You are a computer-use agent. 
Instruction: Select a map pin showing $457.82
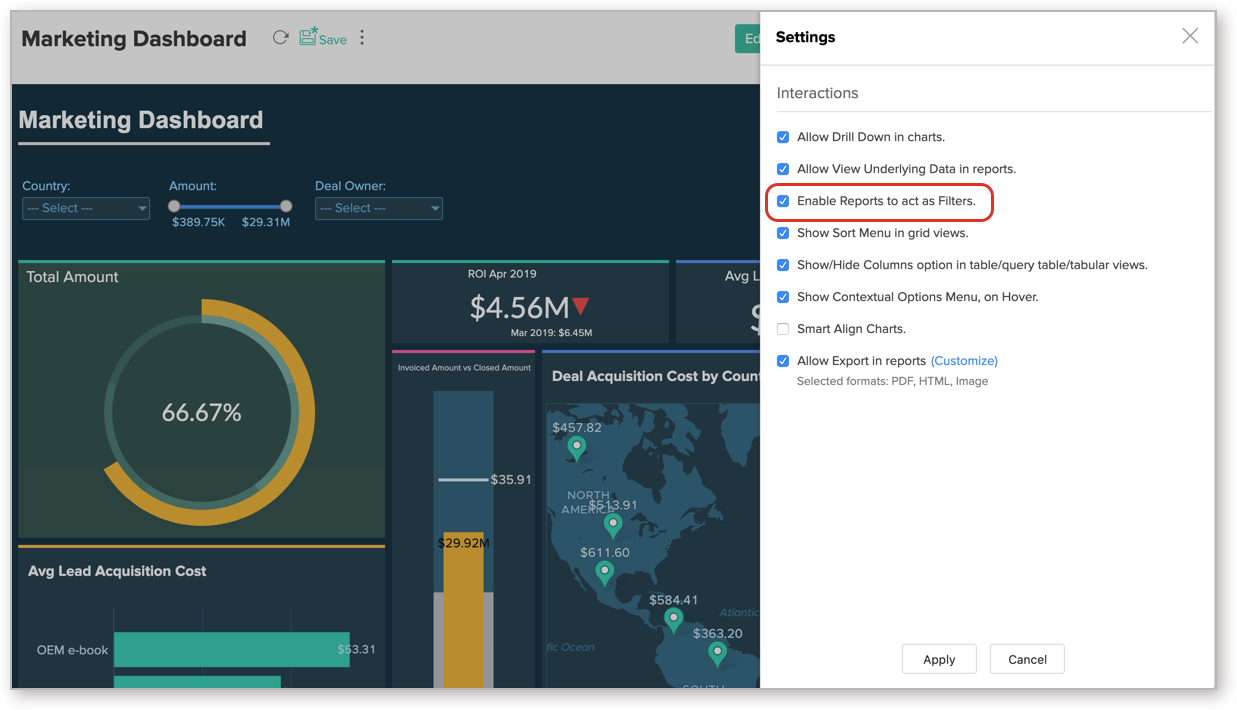[x=576, y=446]
